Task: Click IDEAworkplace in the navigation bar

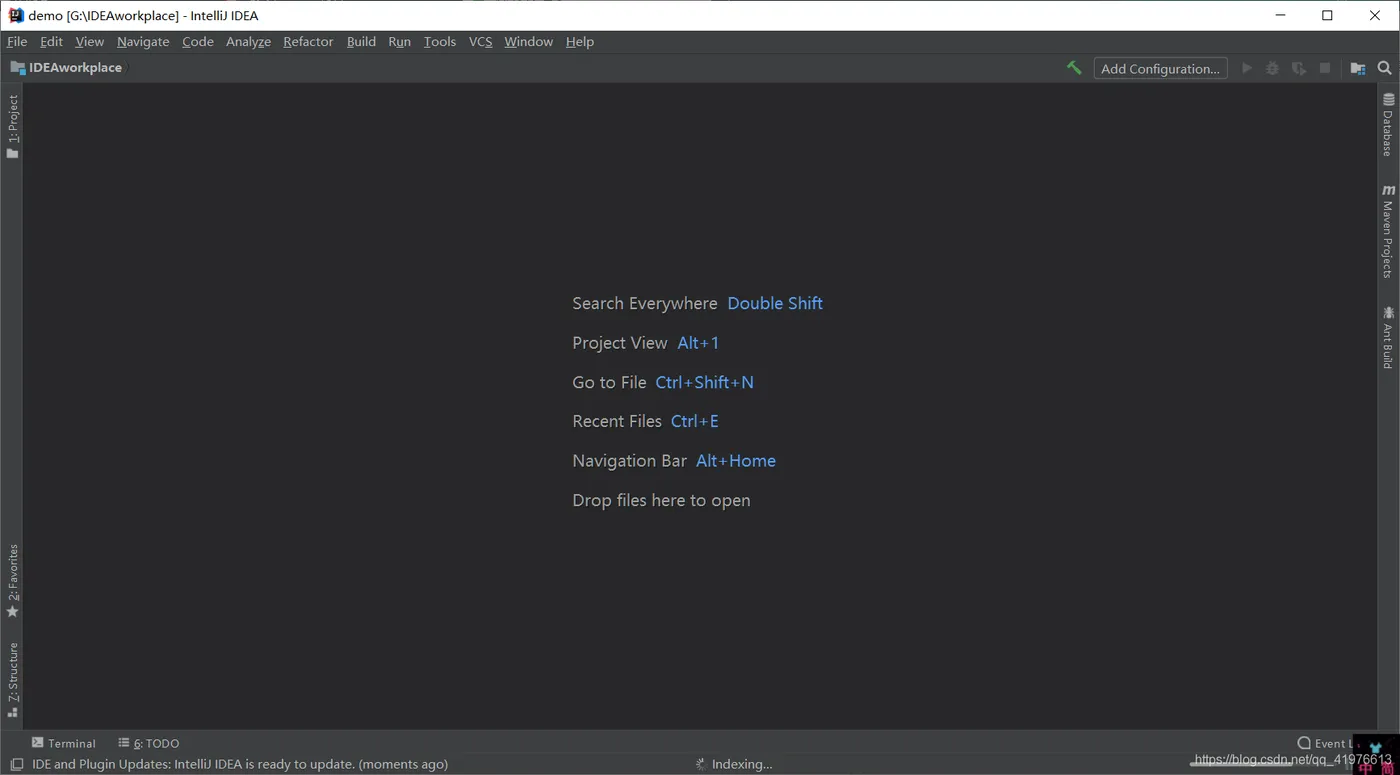Action: pyautogui.click(x=67, y=68)
